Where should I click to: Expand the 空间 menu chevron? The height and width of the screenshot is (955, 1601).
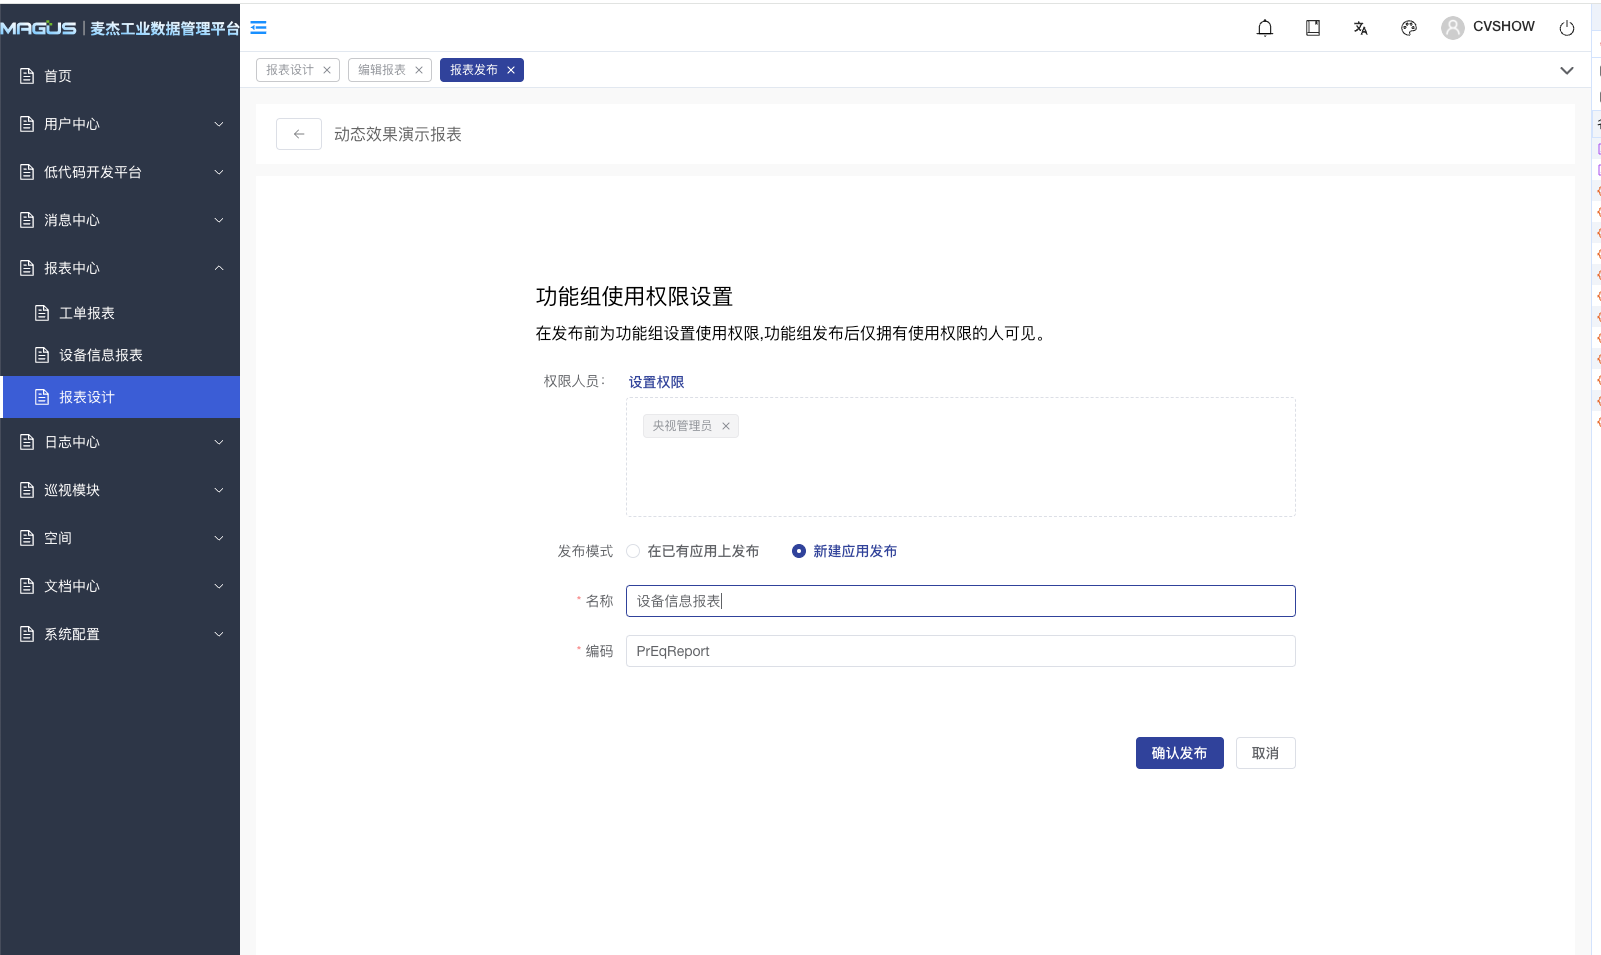point(219,538)
